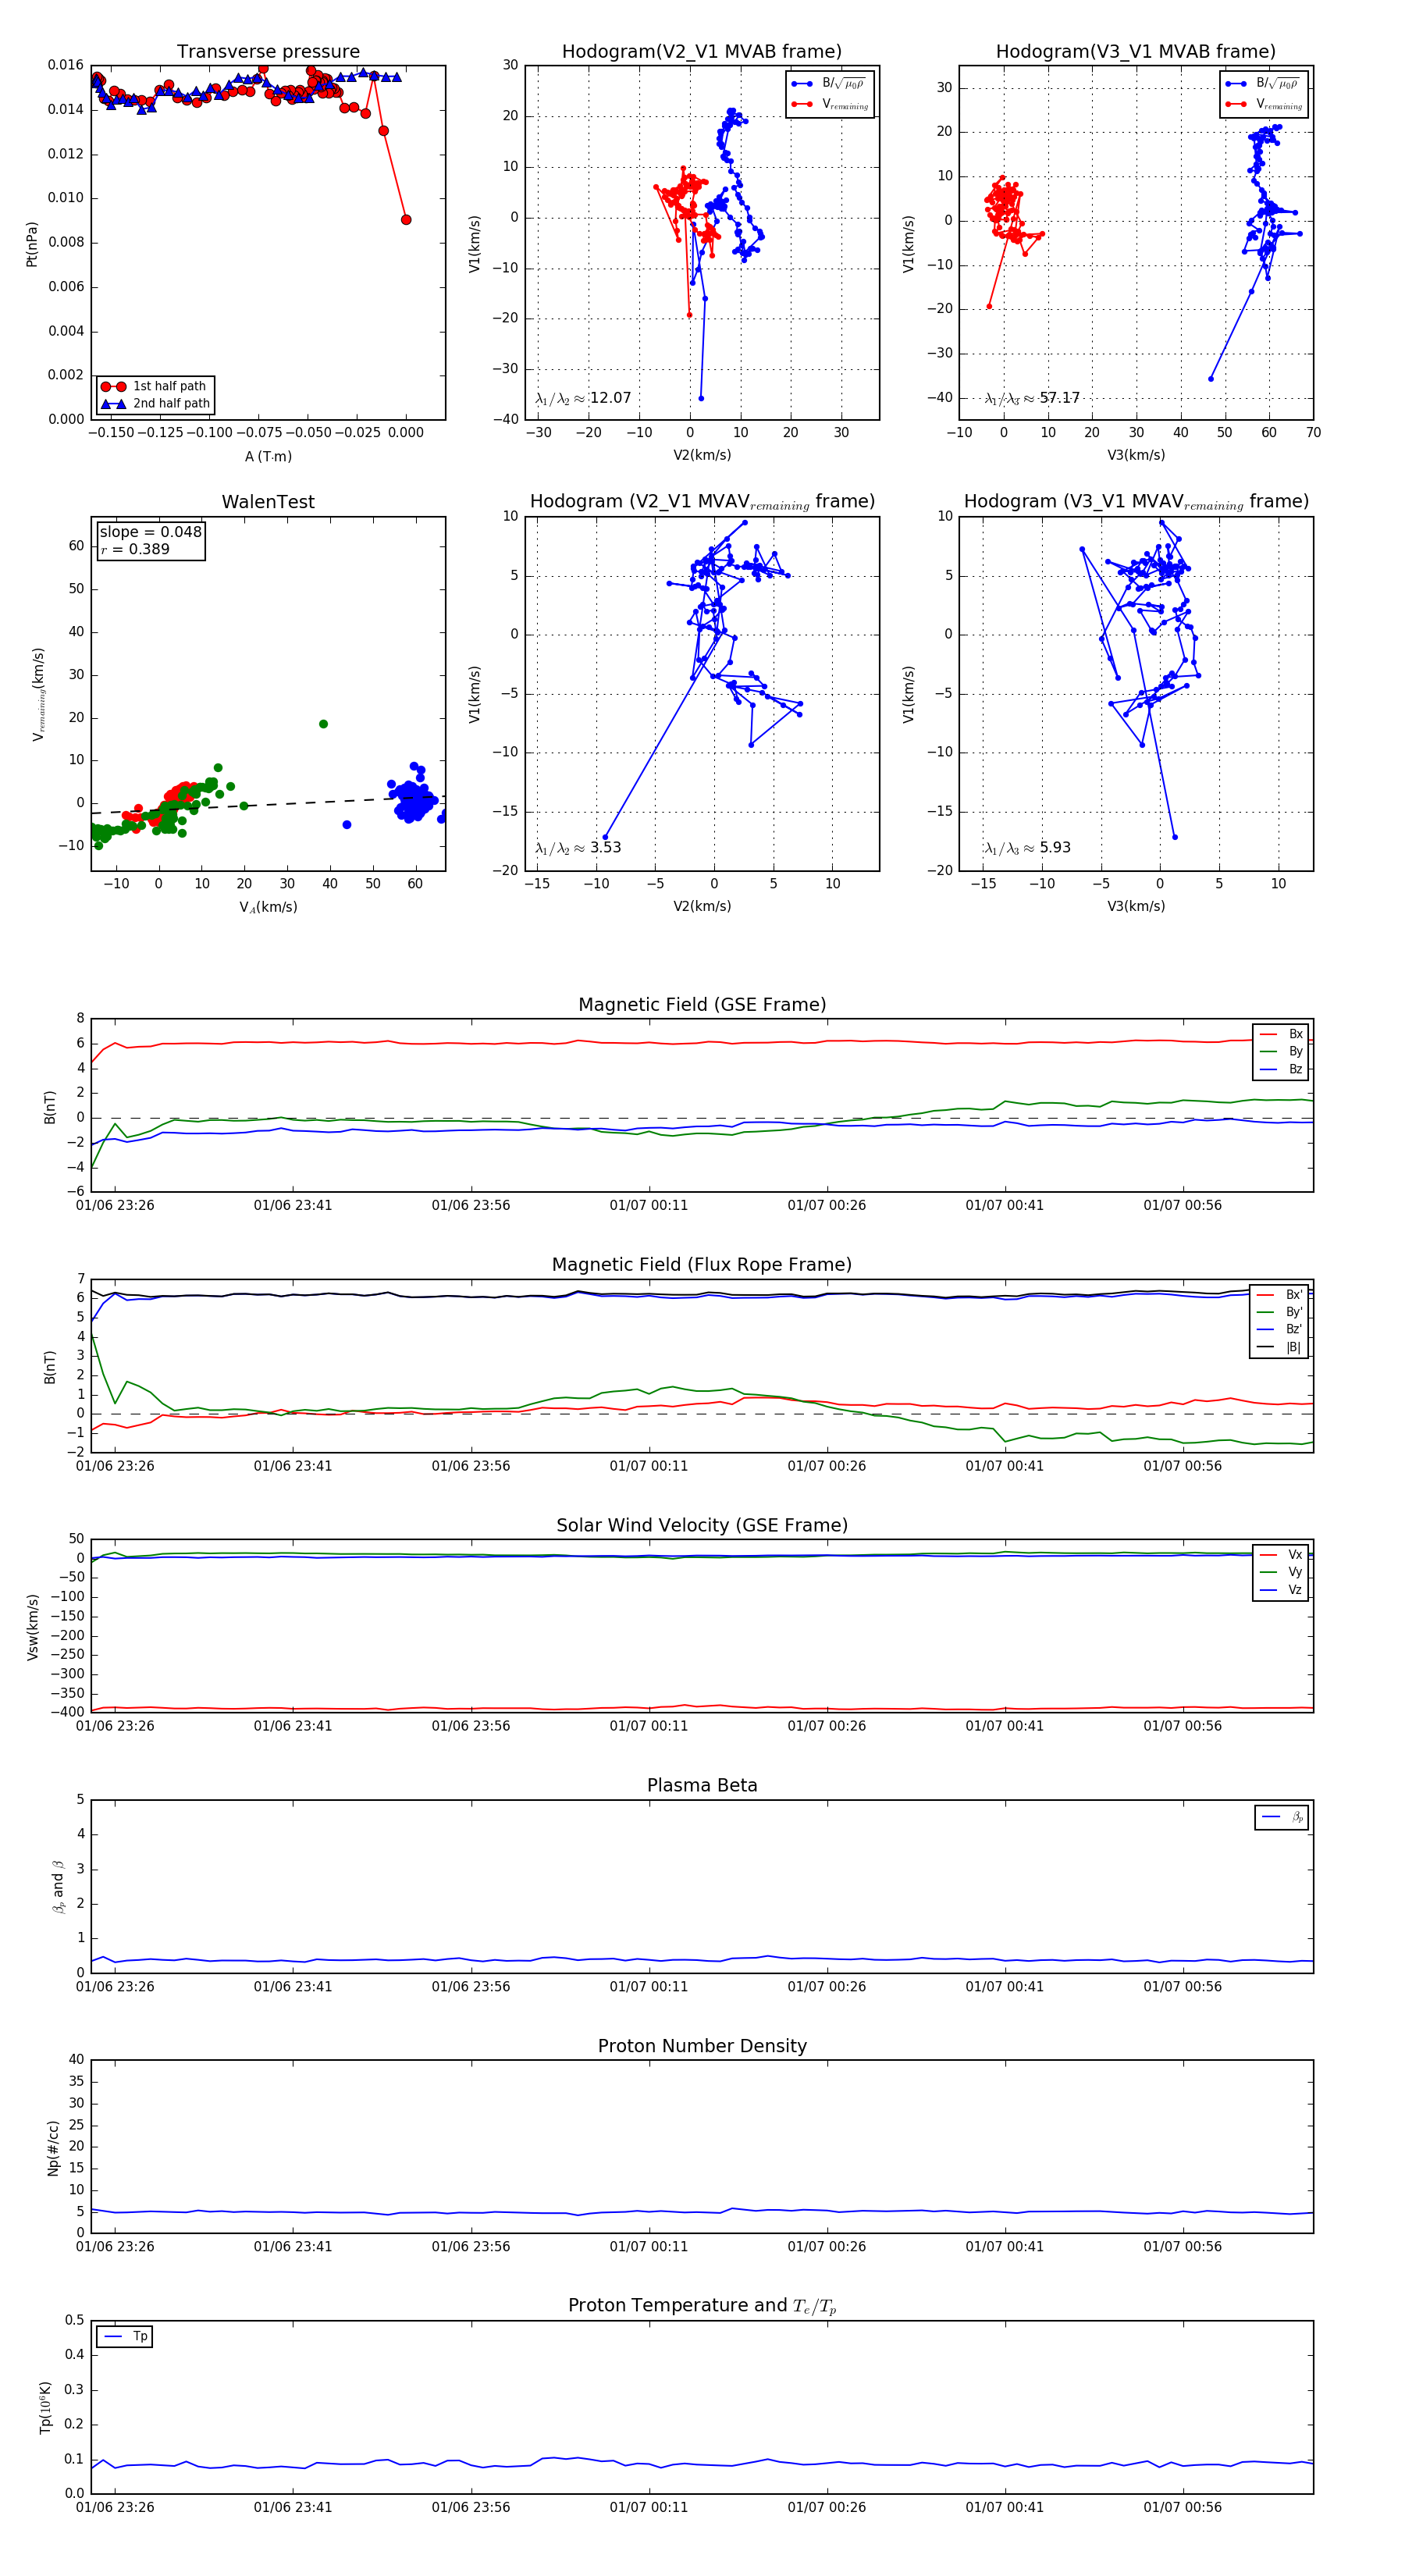
Task: Click the 'Magnetic Field (GSE Frame)' title
Action: [702, 1005]
